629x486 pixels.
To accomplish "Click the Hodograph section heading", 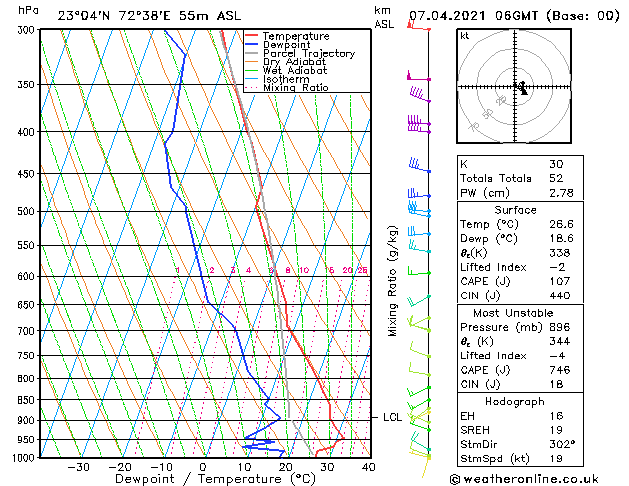I will pos(515,401).
